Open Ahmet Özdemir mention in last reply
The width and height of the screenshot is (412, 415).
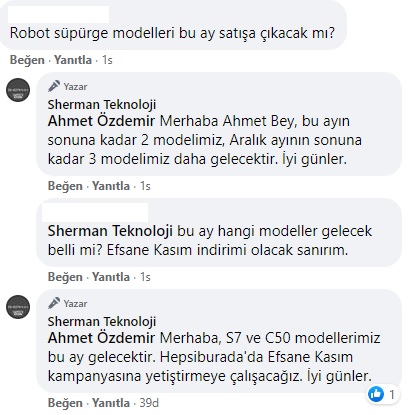click(x=101, y=338)
